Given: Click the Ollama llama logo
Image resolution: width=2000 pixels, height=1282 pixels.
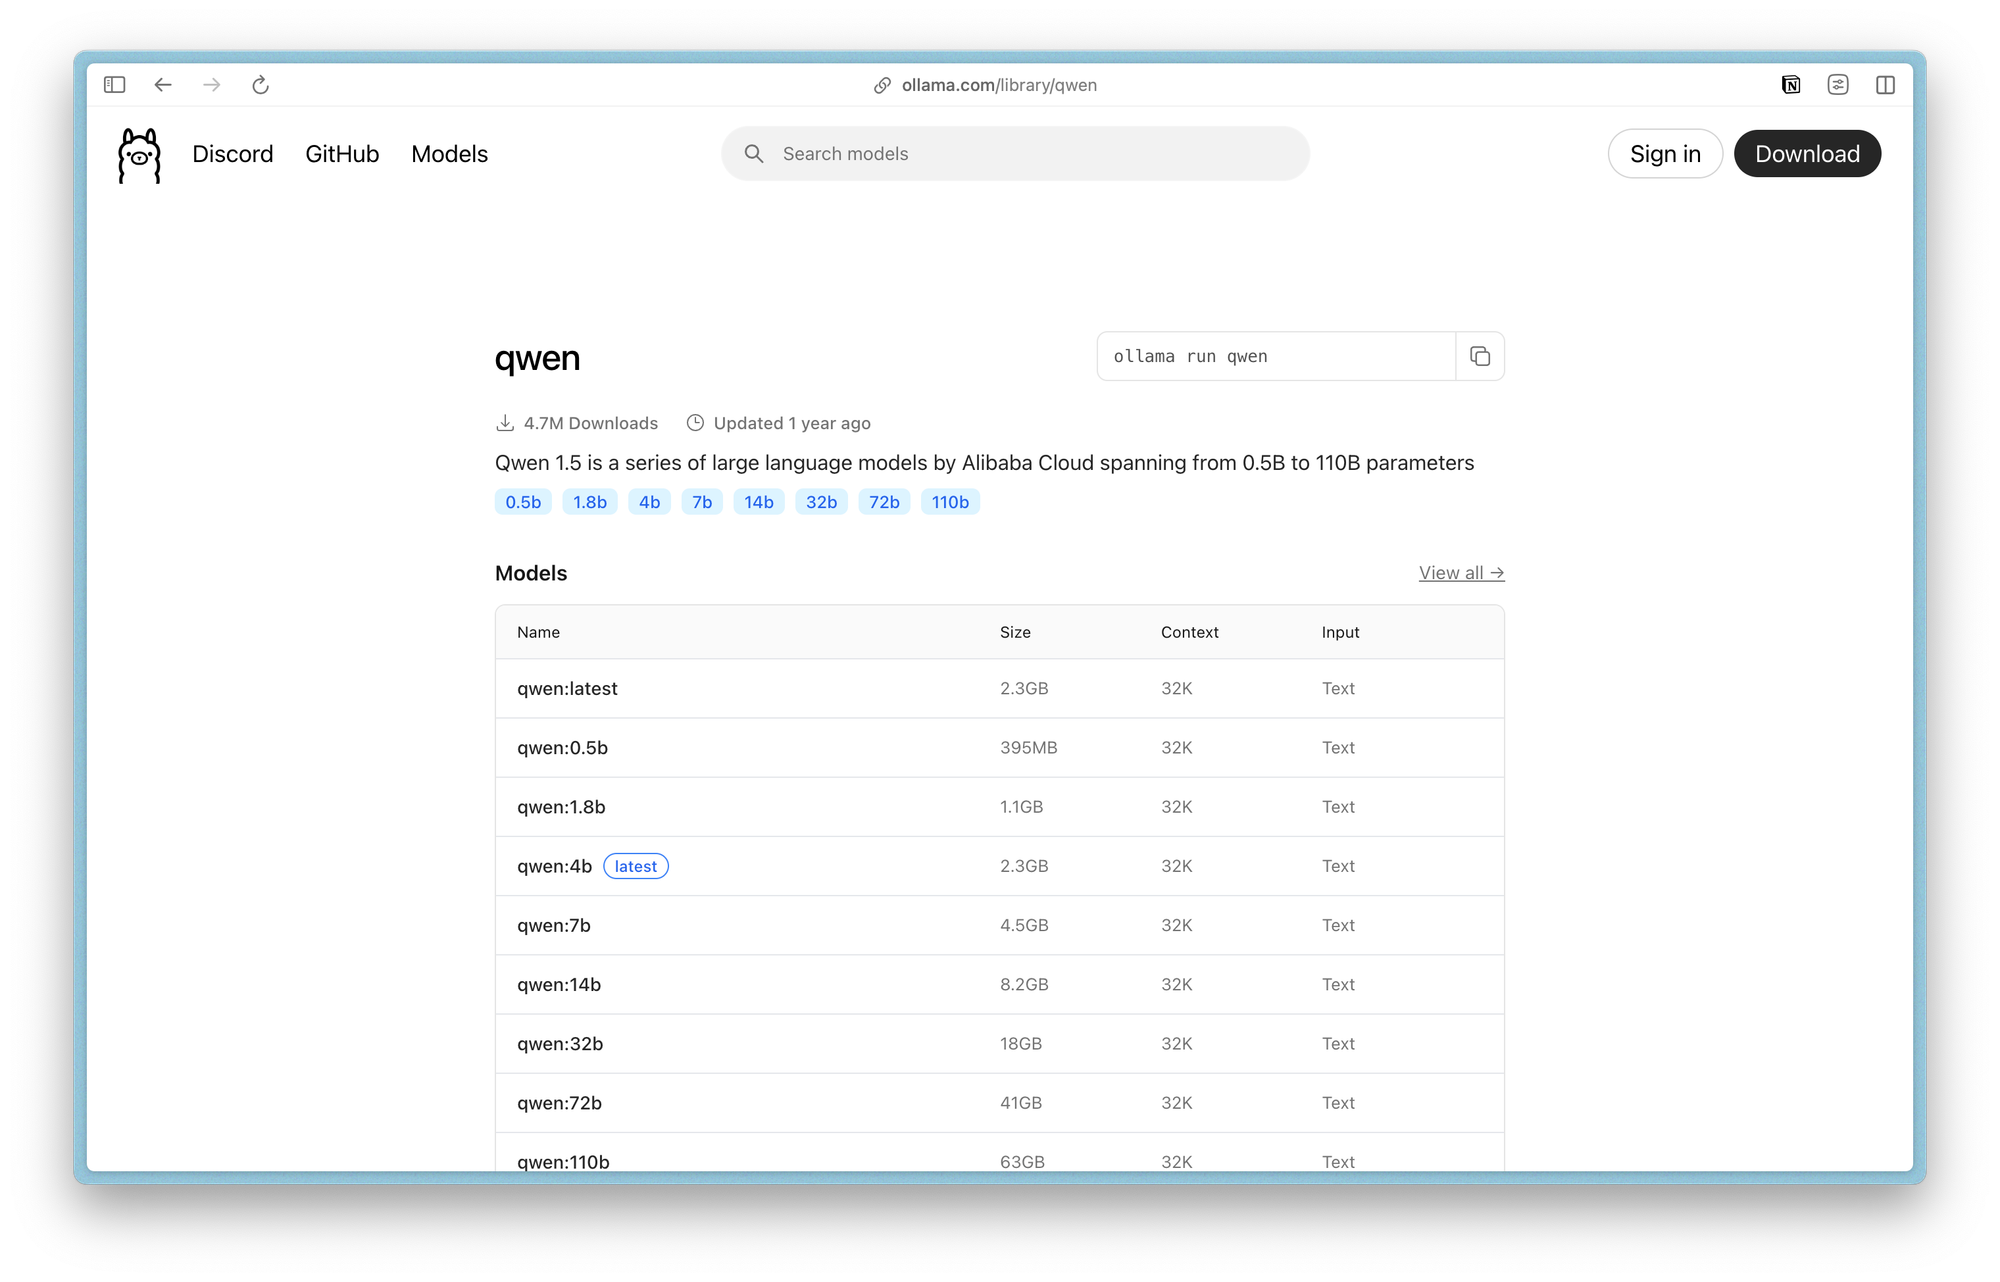Looking at the screenshot, I should point(139,155).
